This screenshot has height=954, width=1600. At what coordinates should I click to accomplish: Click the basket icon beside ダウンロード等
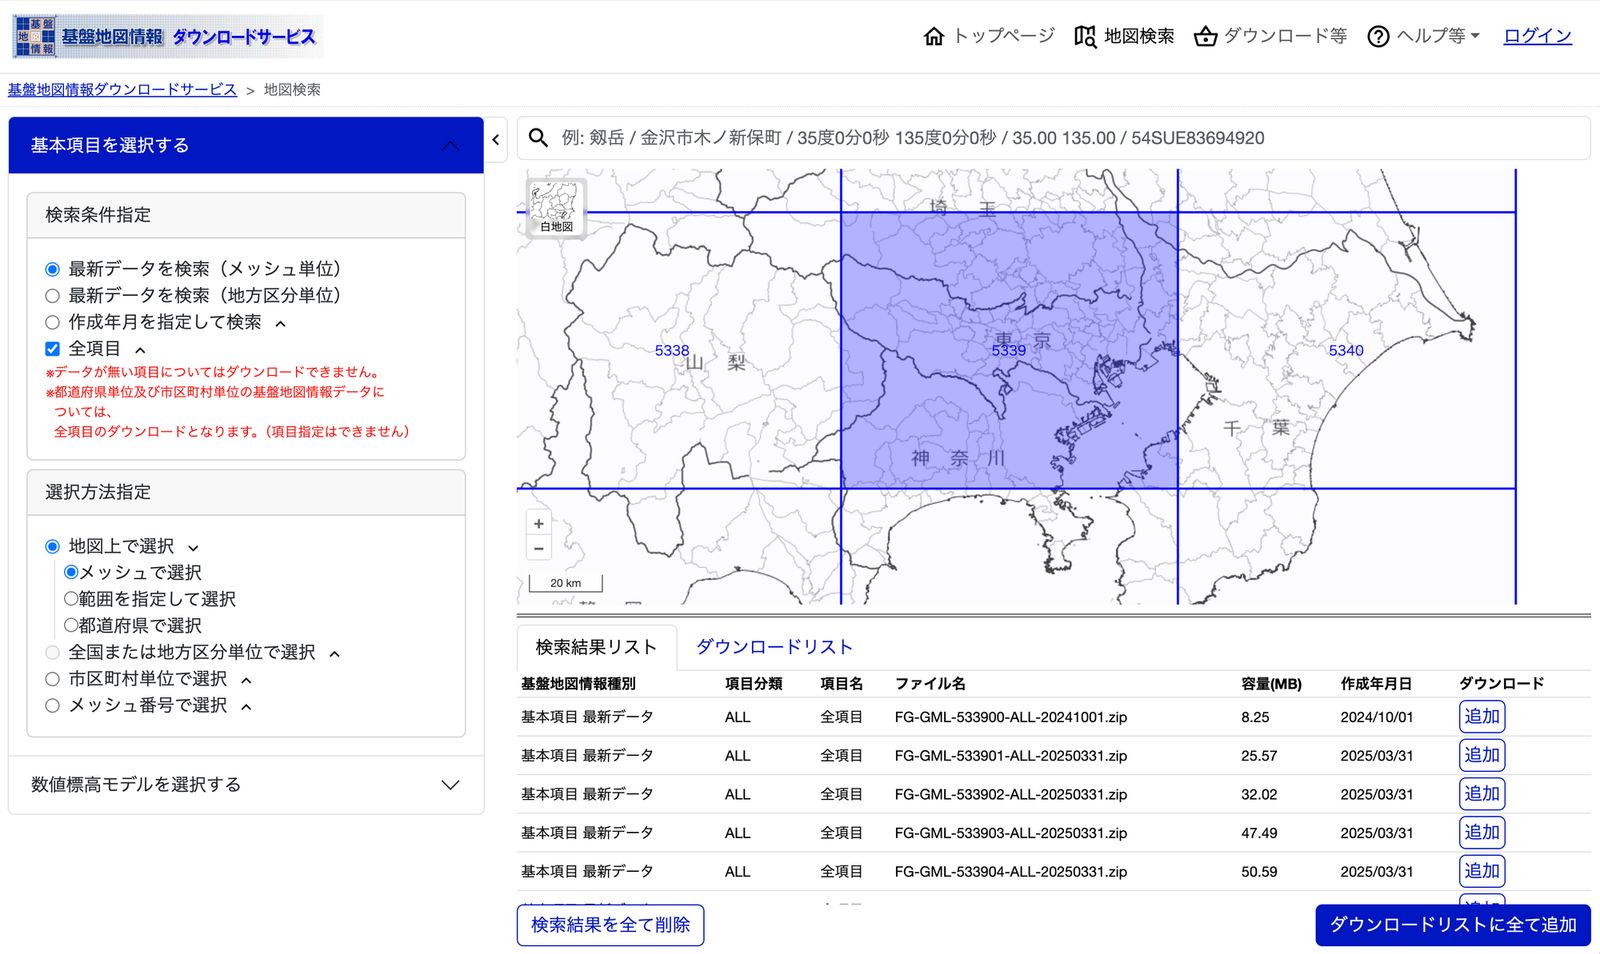click(1206, 36)
